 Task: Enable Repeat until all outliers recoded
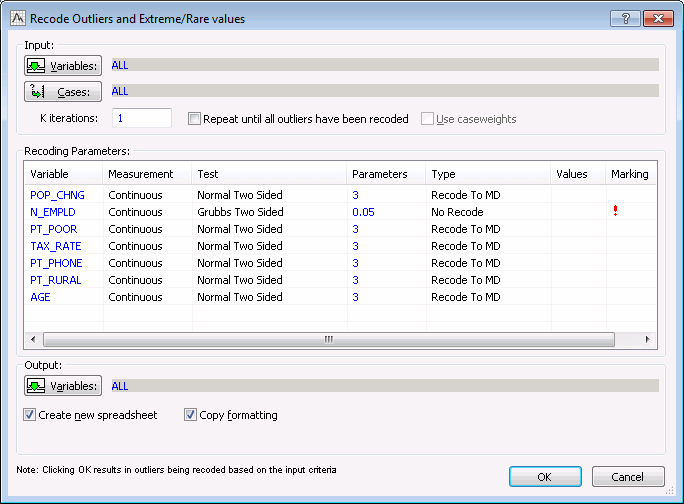click(195, 119)
